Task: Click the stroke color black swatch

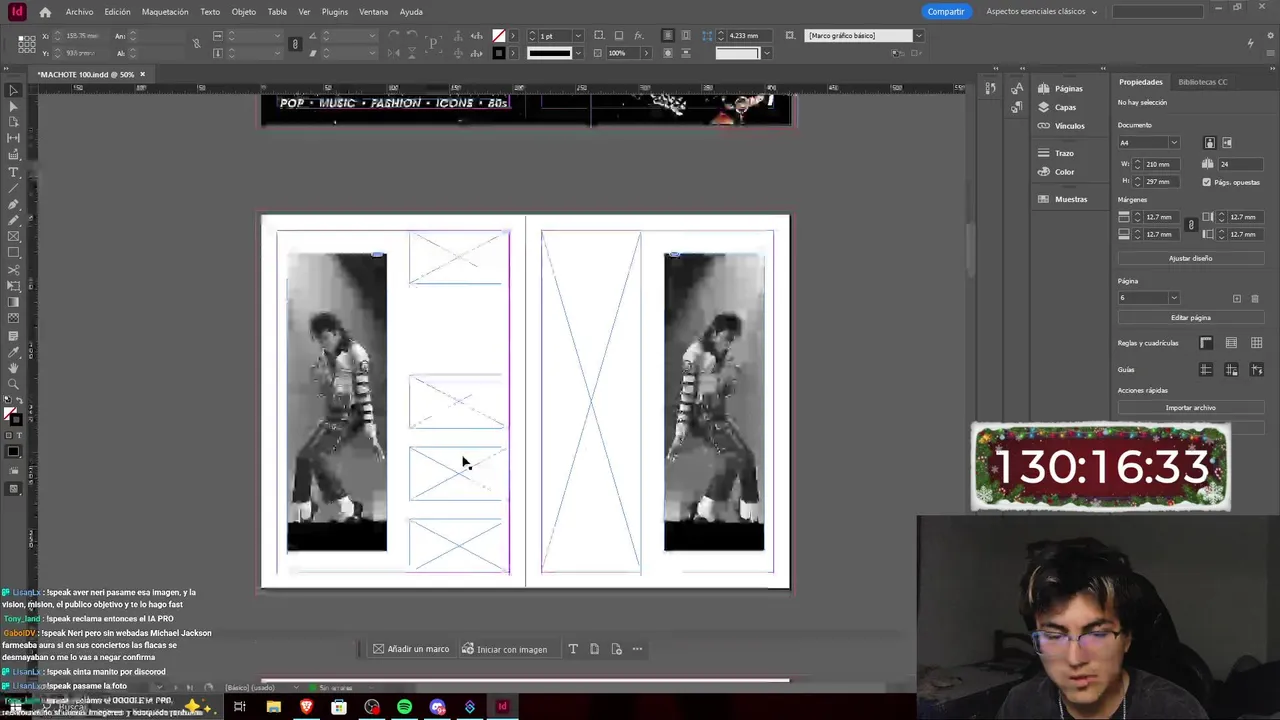Action: tap(498, 53)
